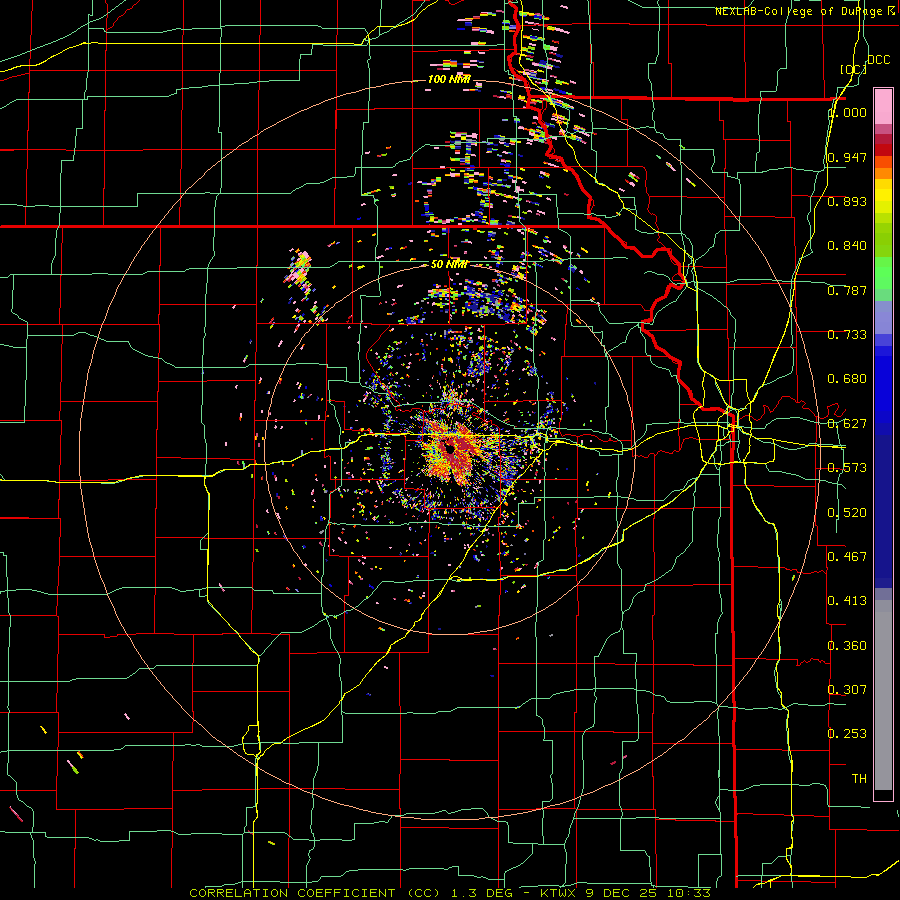Click the gray lower segment of the color bar
Image resolution: width=900 pixels, height=900 pixels.
pyautogui.click(x=883, y=695)
